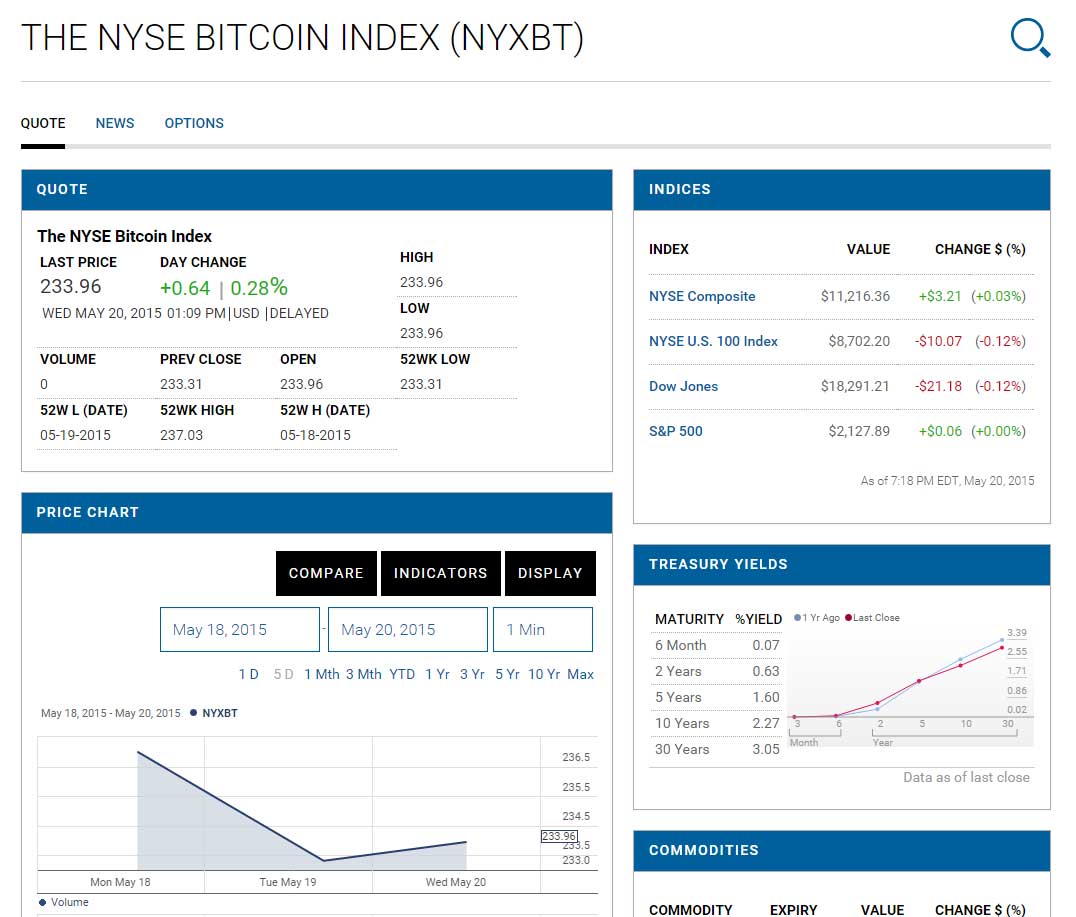Click the TREASURY YIELDS panel header
Viewport: 1076px width, 917px height.
coord(842,565)
